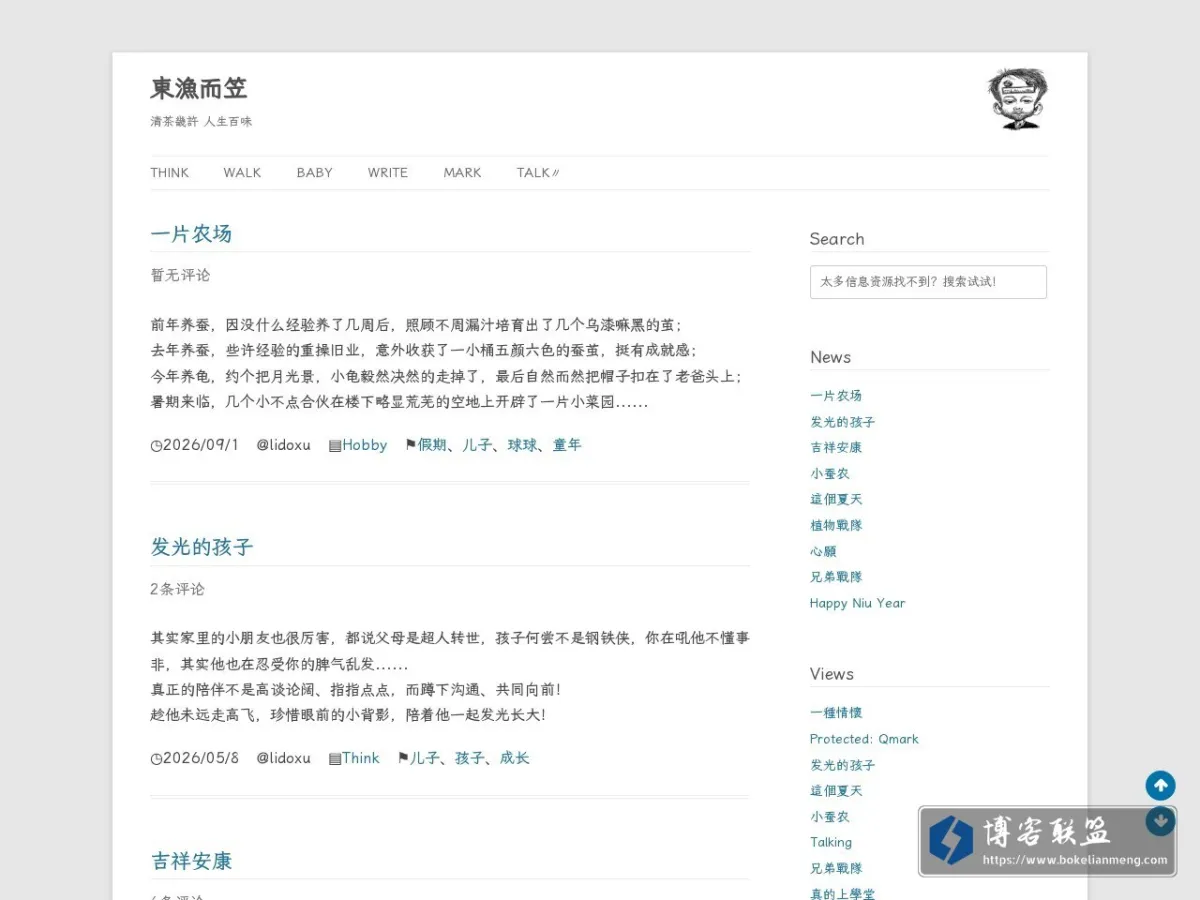The width and height of the screenshot is (1200, 900).
Task: Click the date 2026/05/8
Action: [200, 758]
